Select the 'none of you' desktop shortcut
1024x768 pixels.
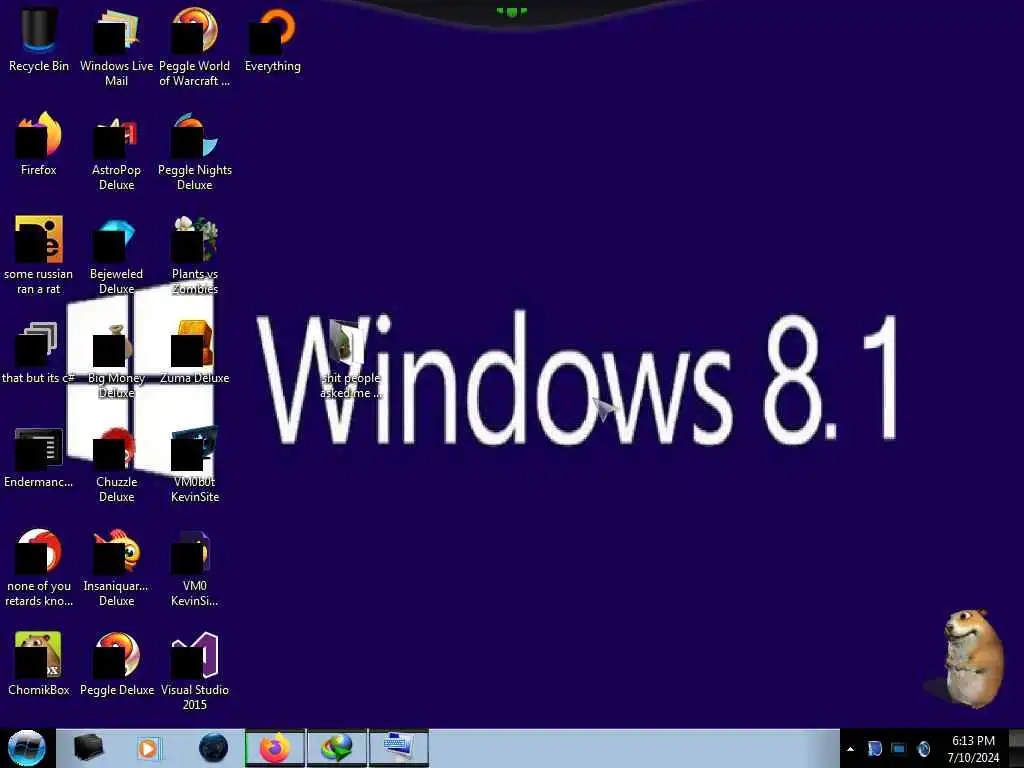(x=39, y=568)
